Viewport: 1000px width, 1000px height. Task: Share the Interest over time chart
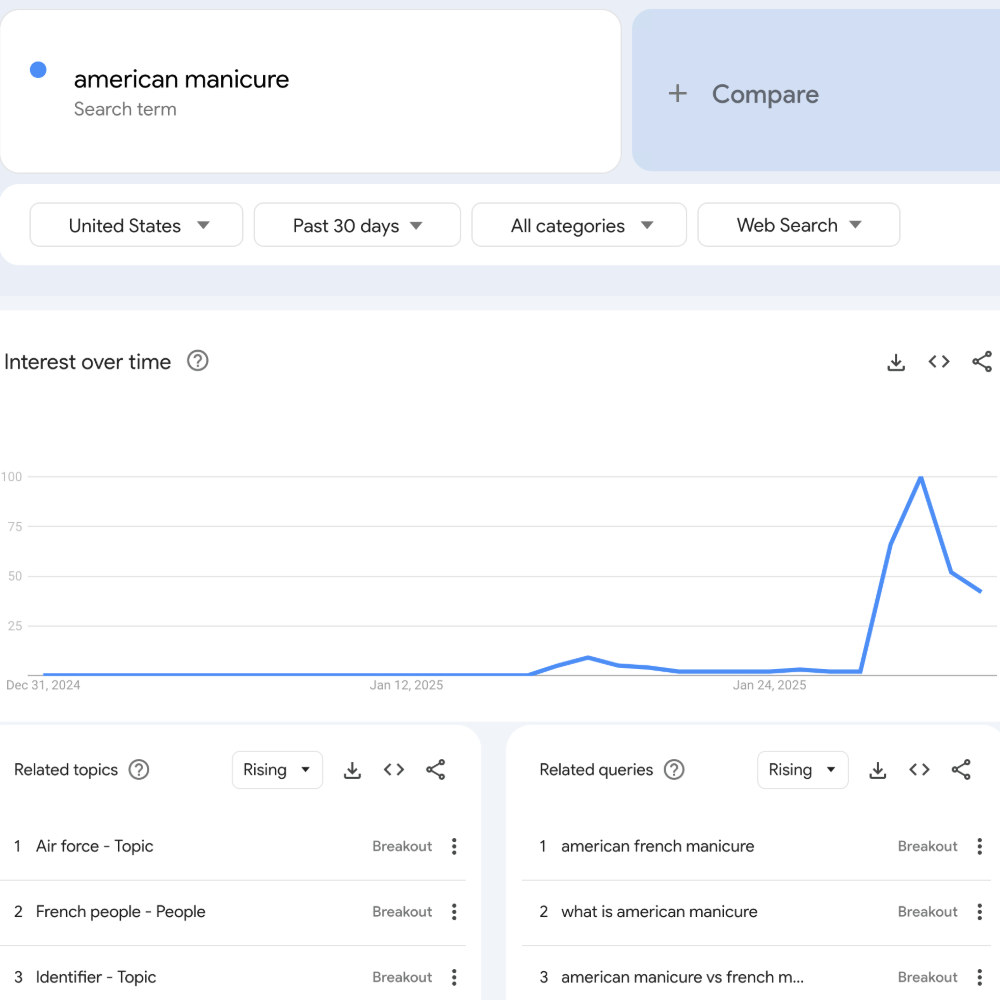click(x=982, y=362)
